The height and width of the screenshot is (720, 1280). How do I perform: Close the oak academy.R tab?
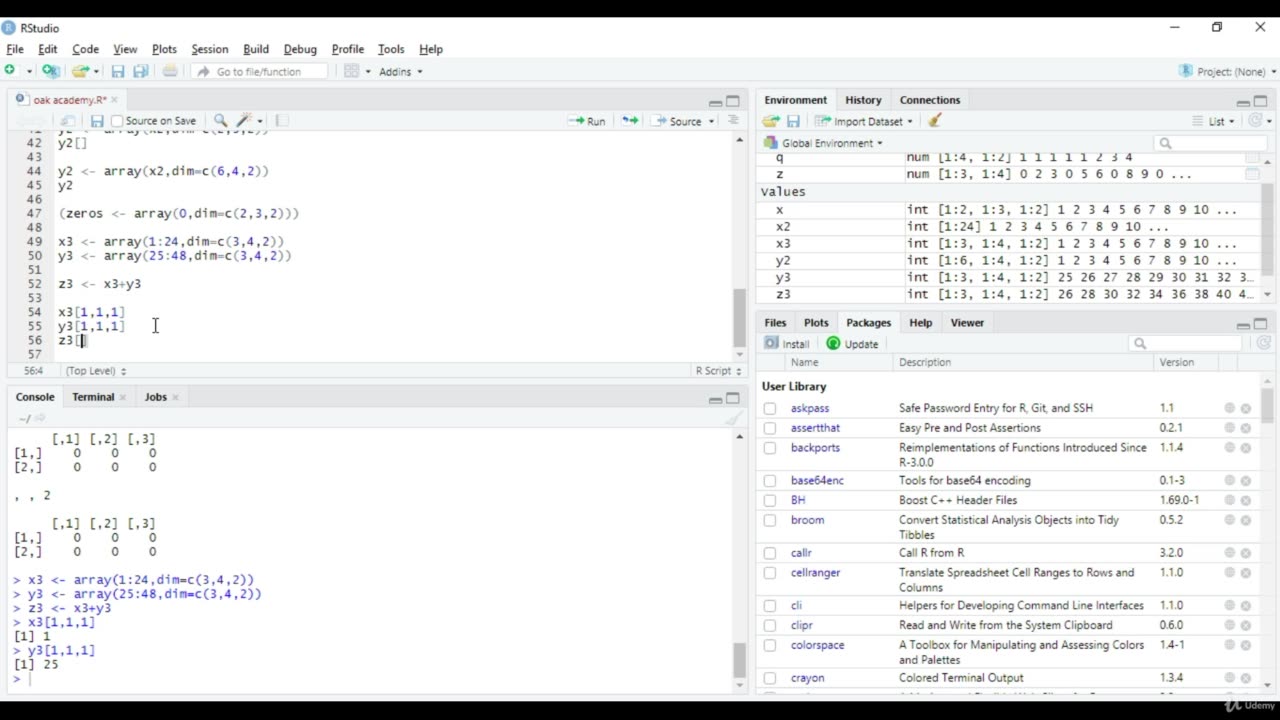114,100
